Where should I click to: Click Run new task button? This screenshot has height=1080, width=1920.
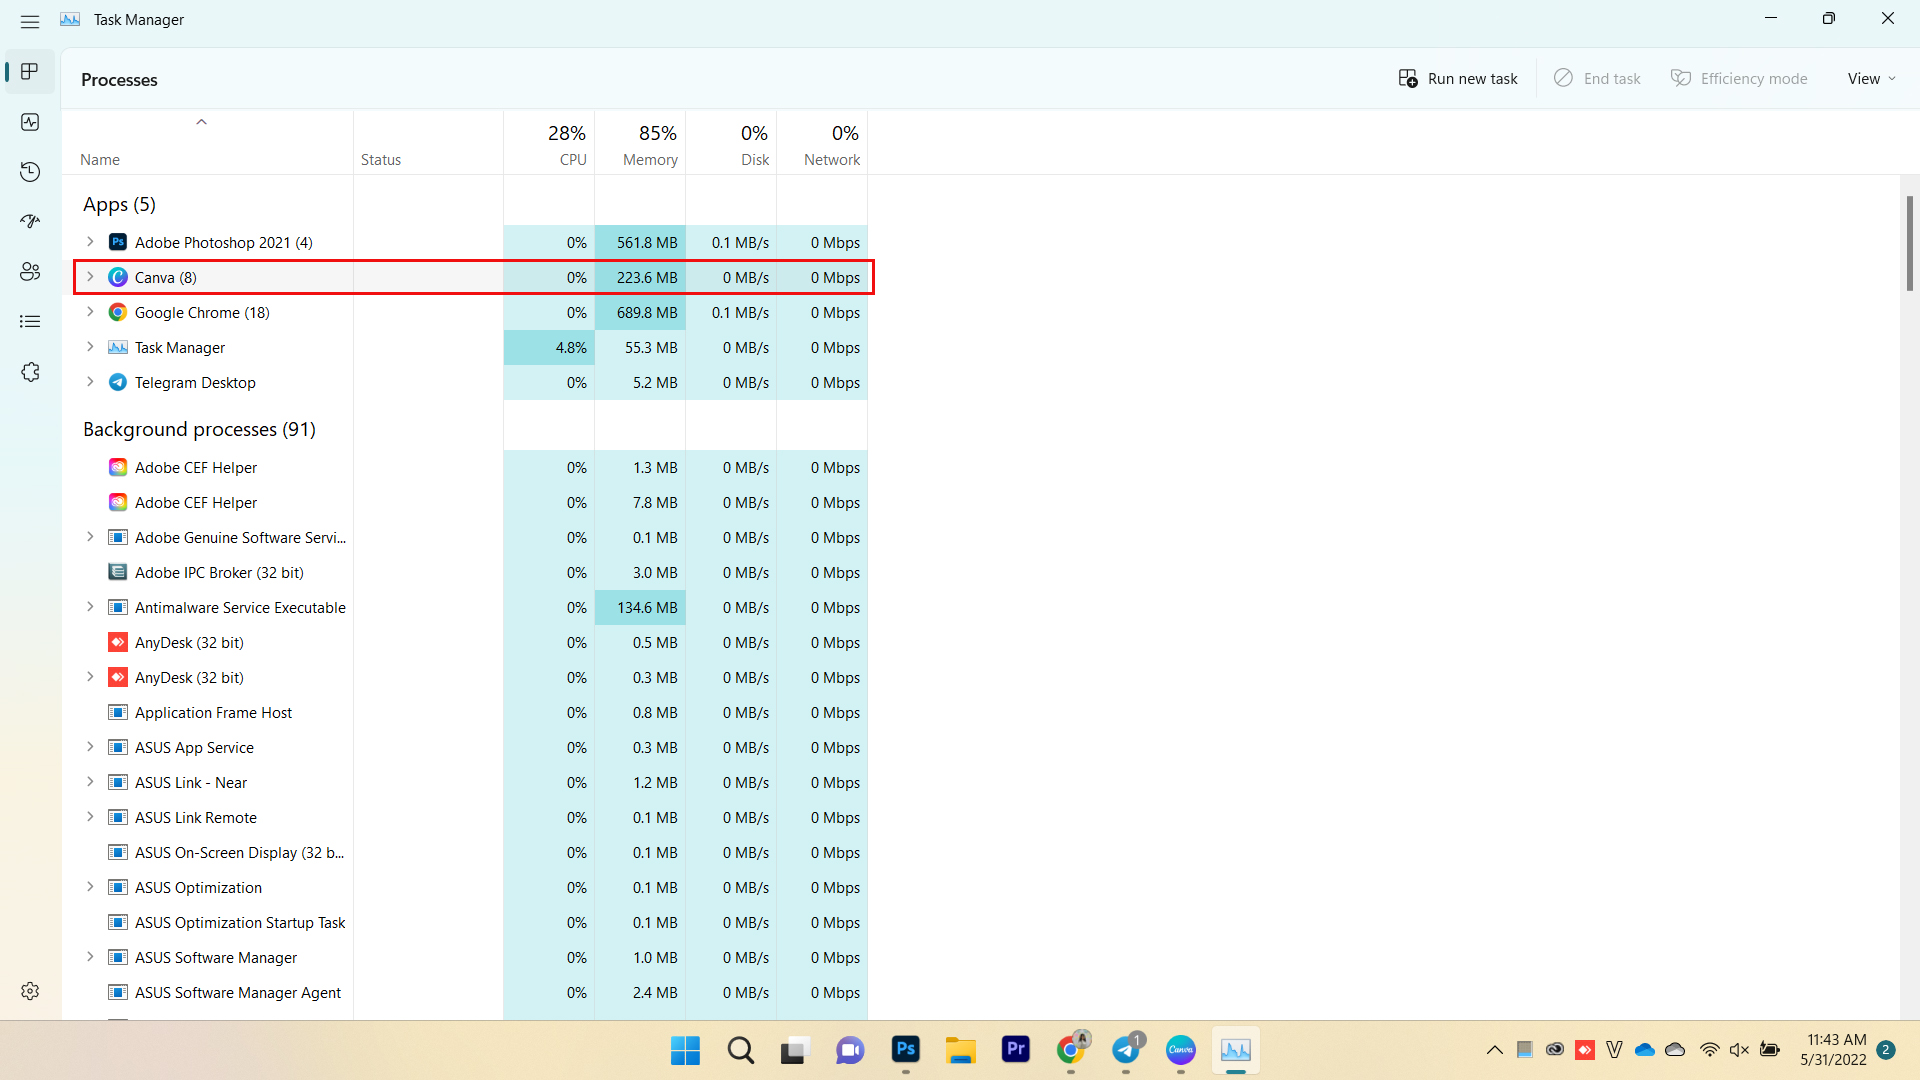[x=1458, y=79]
